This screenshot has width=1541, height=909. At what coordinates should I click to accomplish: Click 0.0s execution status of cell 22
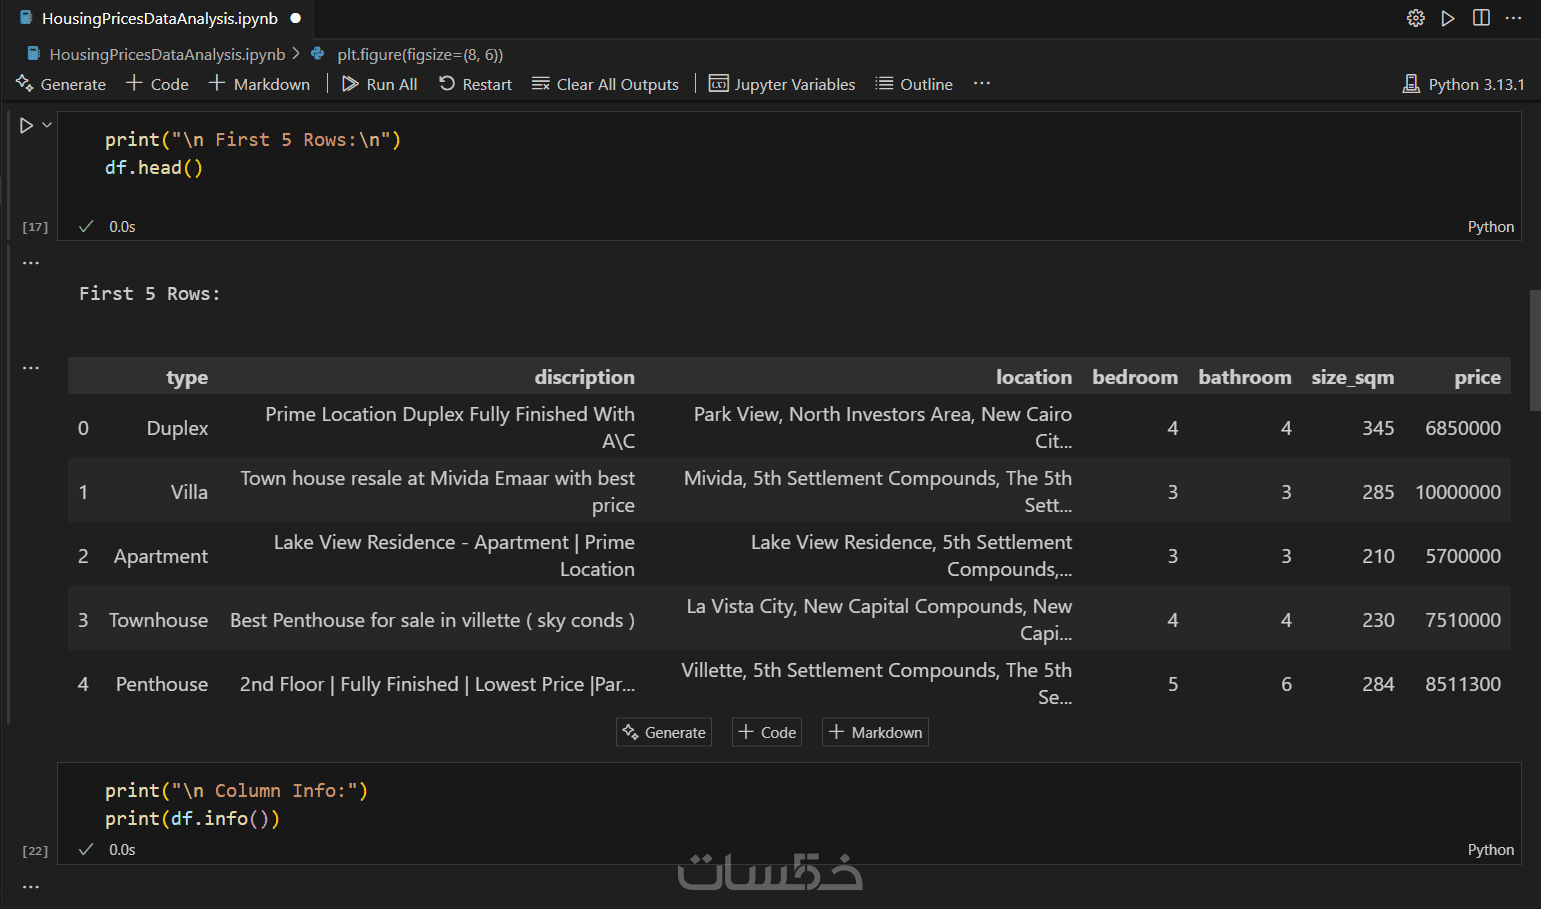pyautogui.click(x=122, y=850)
